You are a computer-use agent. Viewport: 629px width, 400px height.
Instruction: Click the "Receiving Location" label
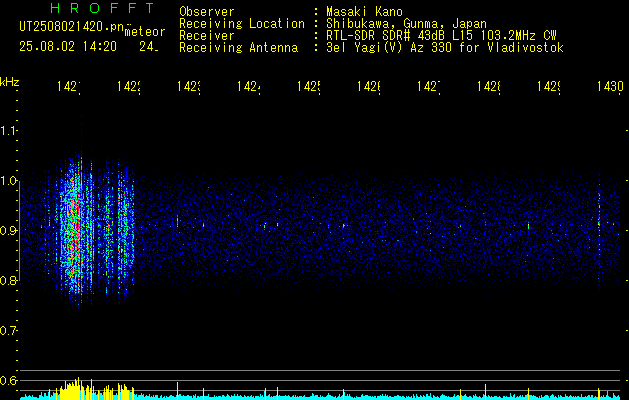pyautogui.click(x=242, y=24)
